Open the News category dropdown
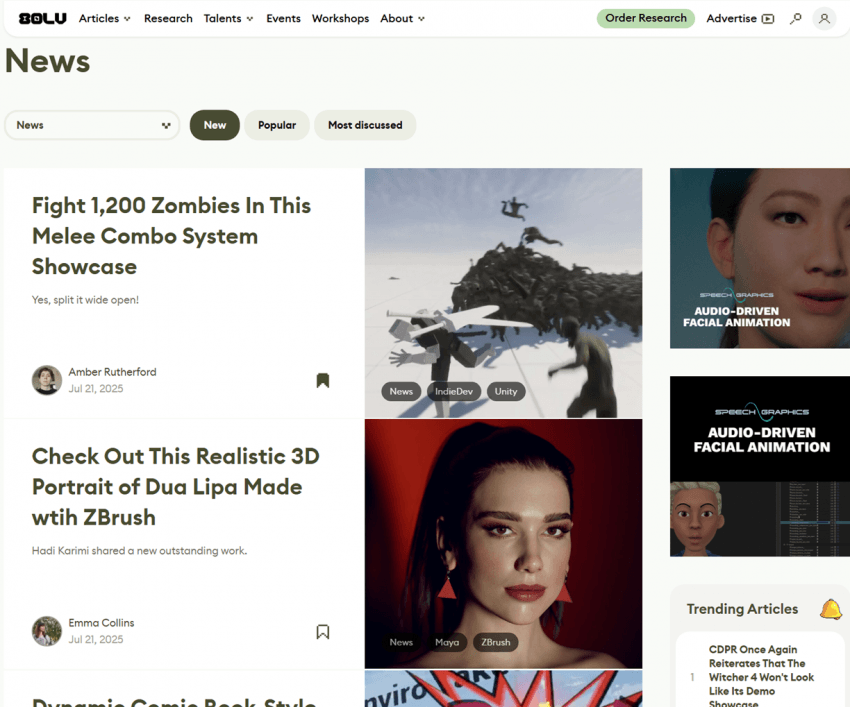The width and height of the screenshot is (850, 707). click(x=92, y=125)
